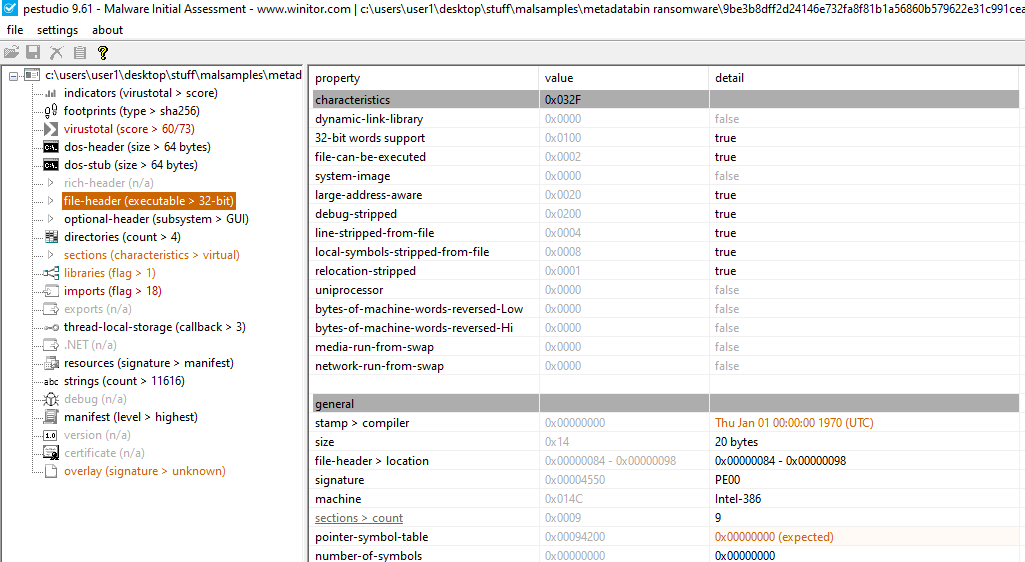
Task: Click the strings abc icon
Action: [51, 381]
